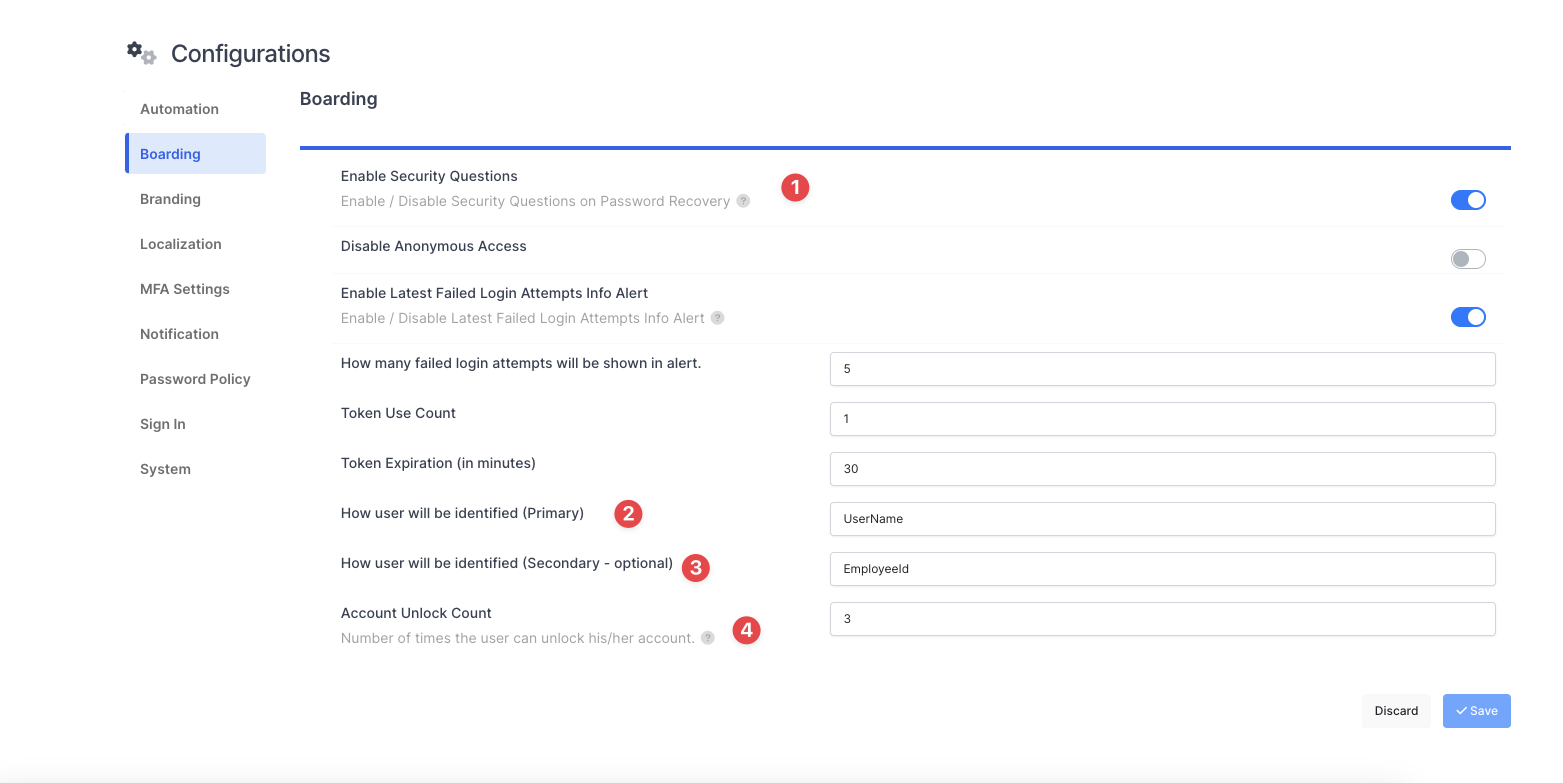Click the Discard button

[1396, 711]
